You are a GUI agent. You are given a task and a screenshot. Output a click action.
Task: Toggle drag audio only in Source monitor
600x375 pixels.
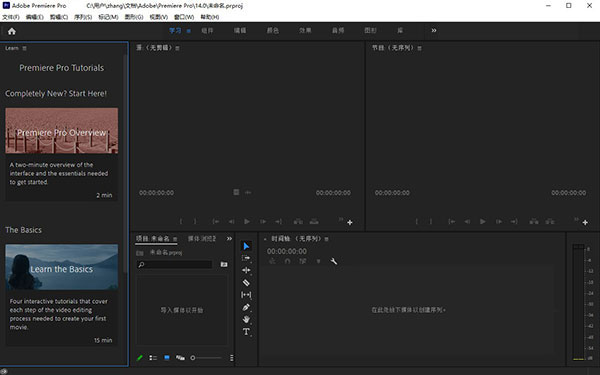248,192
